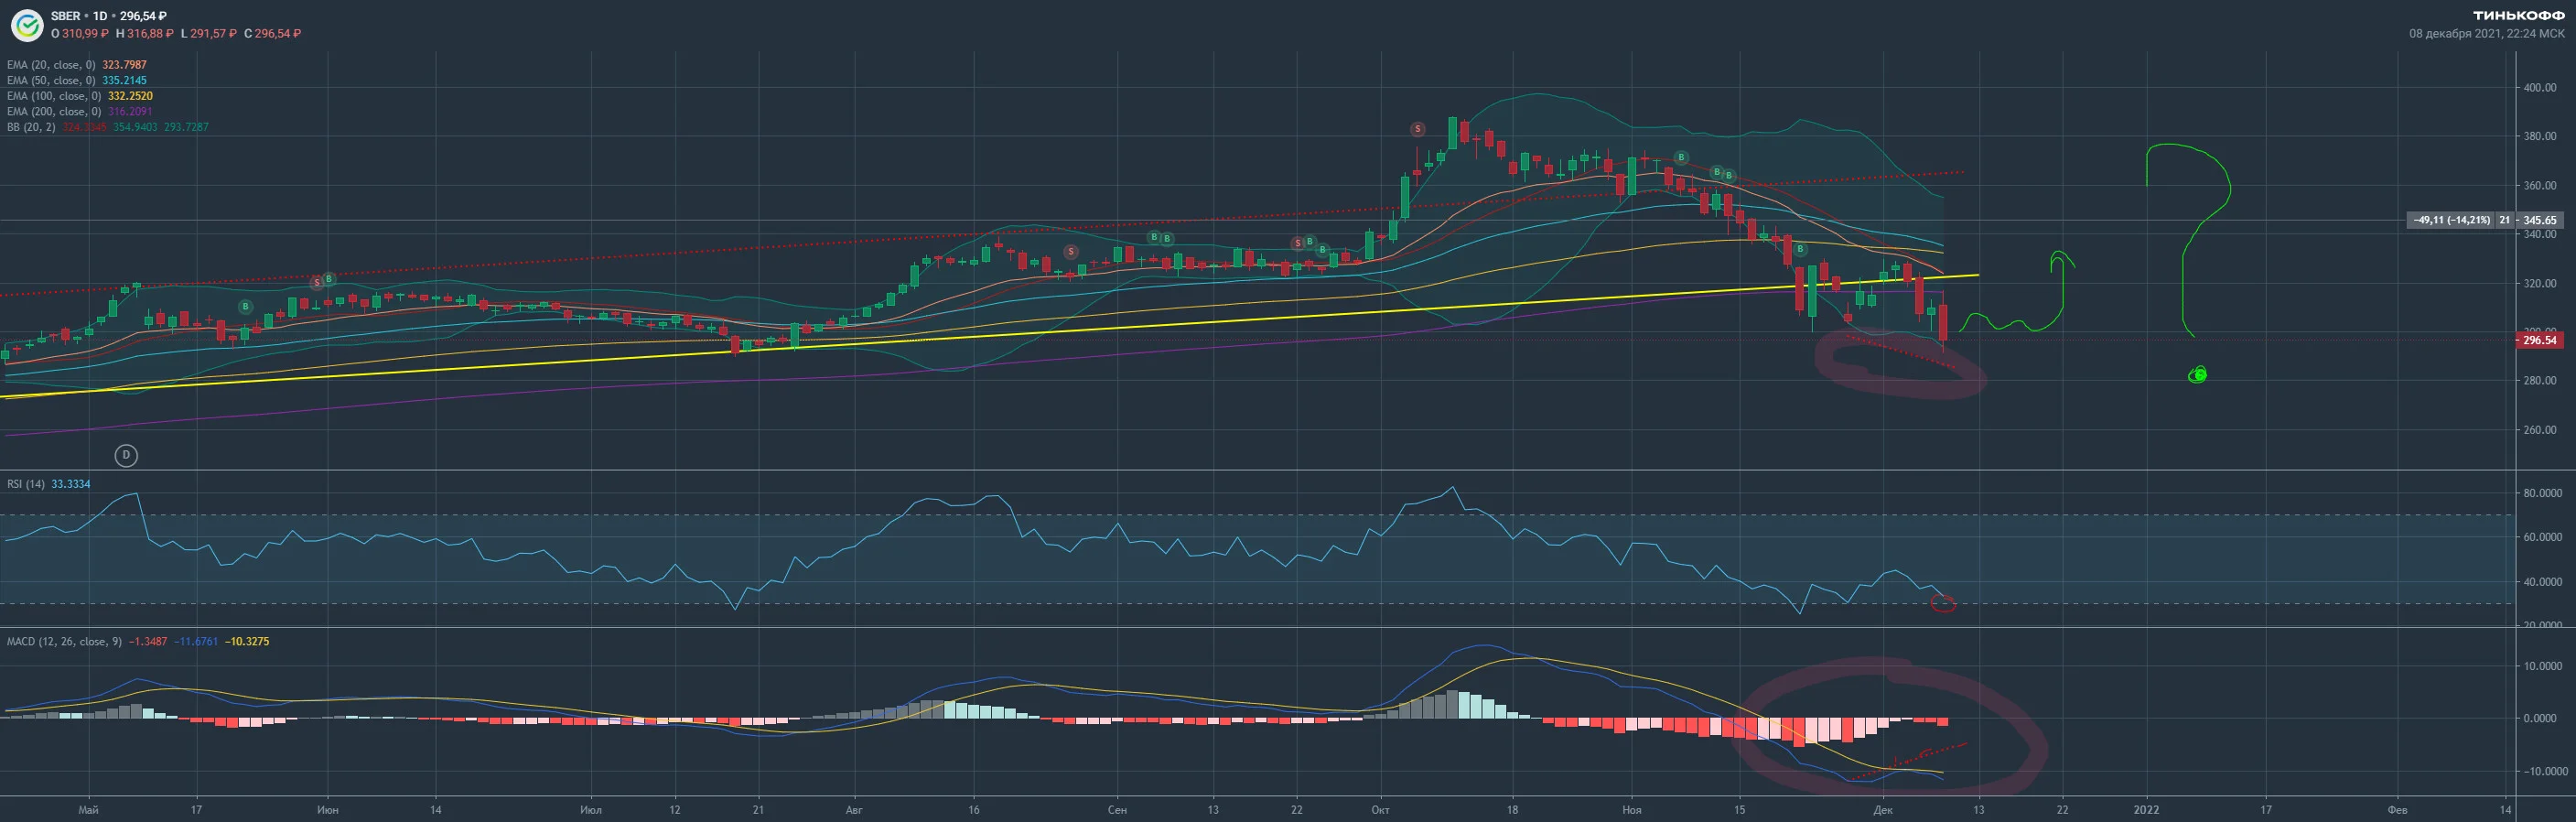Click the ТИНЬКОФФ brand text
This screenshot has width=2576, height=822.
click(2519, 16)
